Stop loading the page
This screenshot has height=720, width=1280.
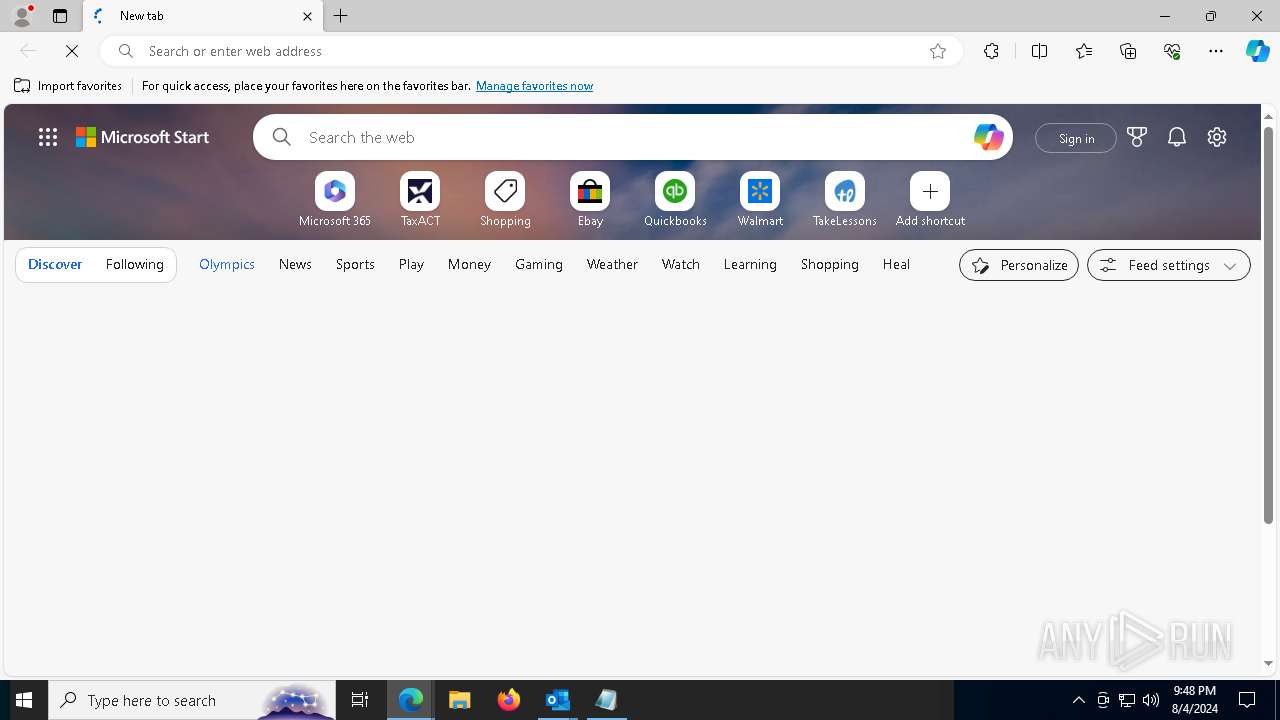tap(72, 51)
